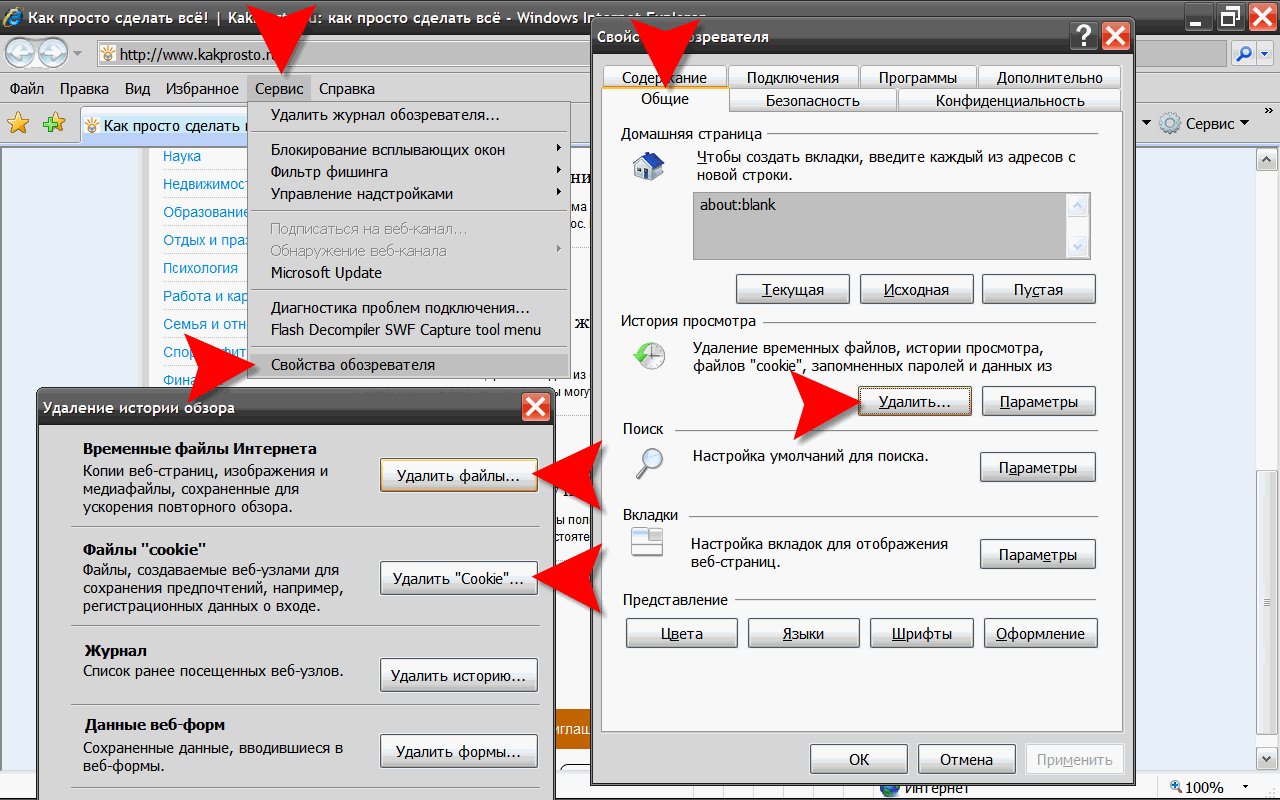Select Flash Decompiler SWF Capture tool menu
Image resolution: width=1280 pixels, height=800 pixels.
tap(408, 330)
